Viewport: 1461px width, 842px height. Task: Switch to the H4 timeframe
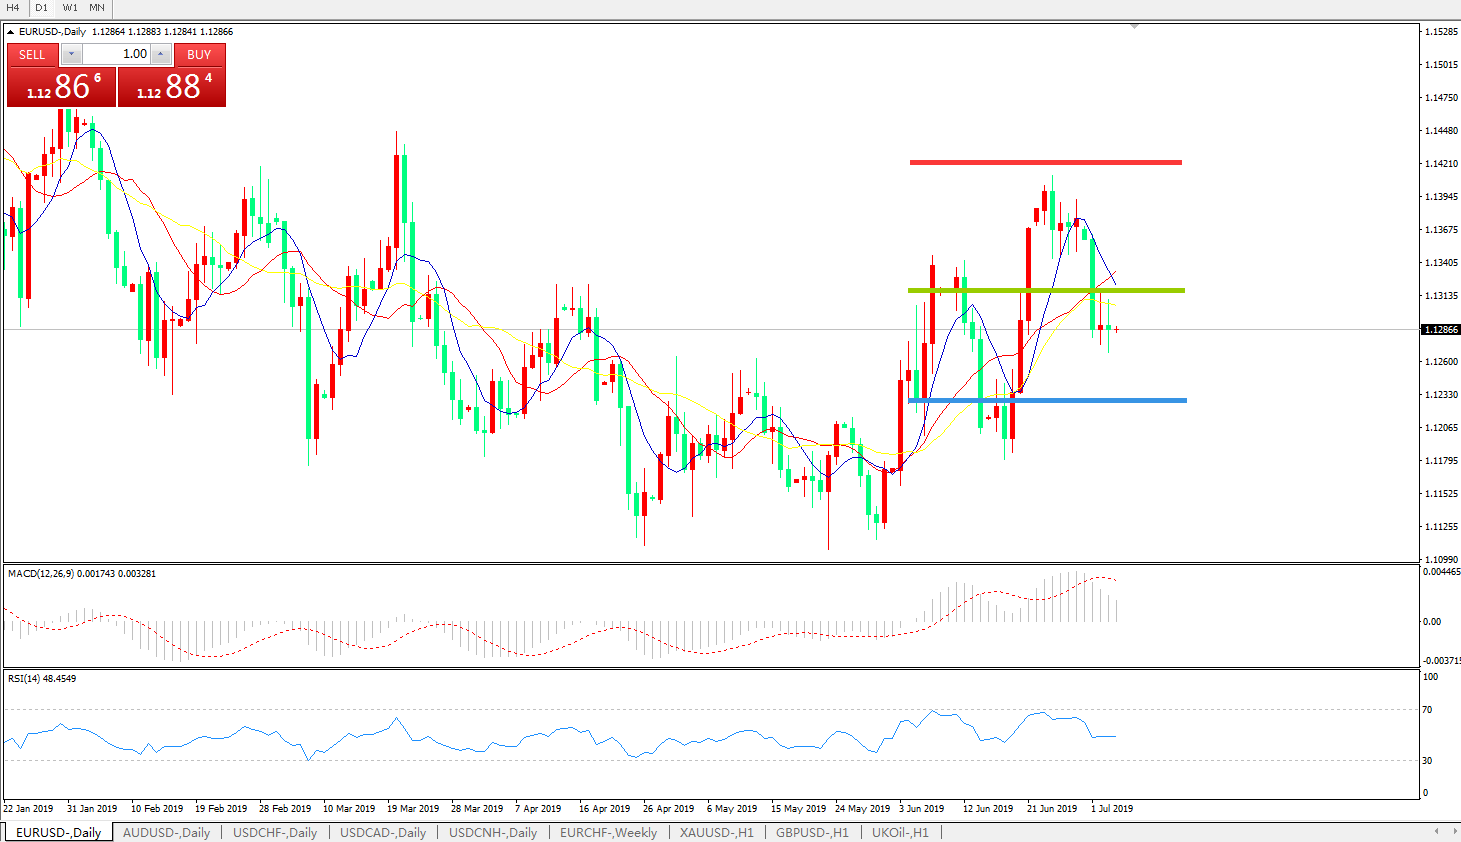13,8
